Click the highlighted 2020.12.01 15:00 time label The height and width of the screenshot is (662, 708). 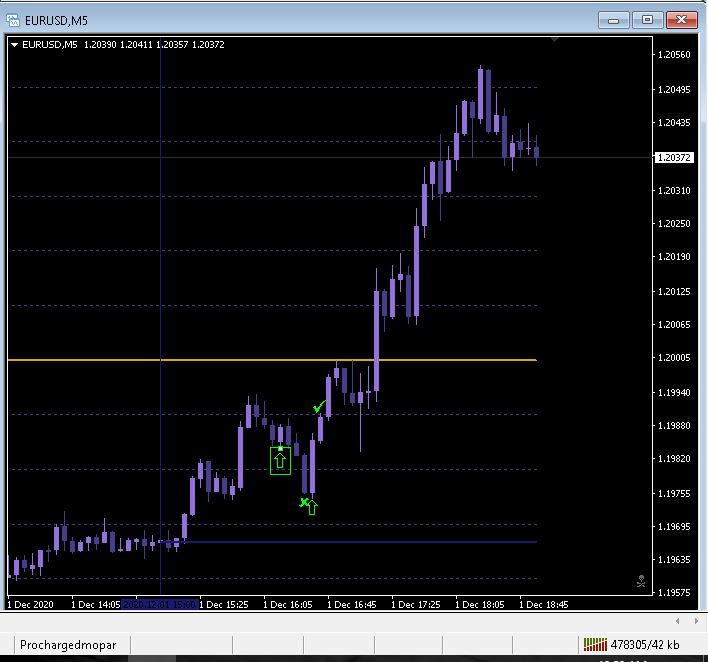[x=160, y=604]
